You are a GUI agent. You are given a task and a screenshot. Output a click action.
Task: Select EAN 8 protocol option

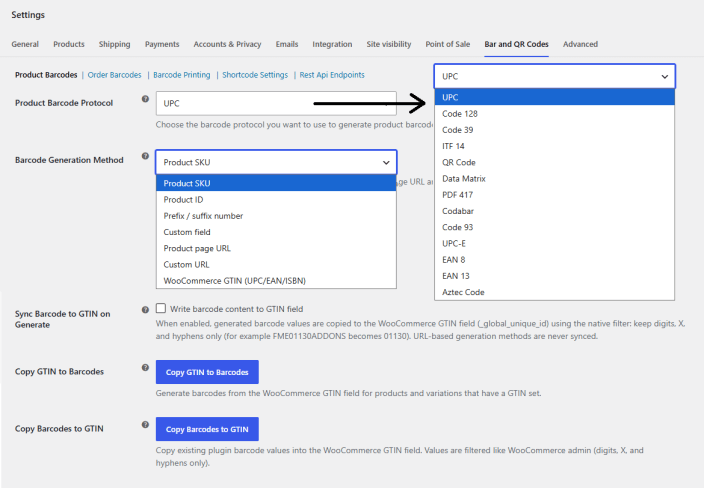pos(554,259)
